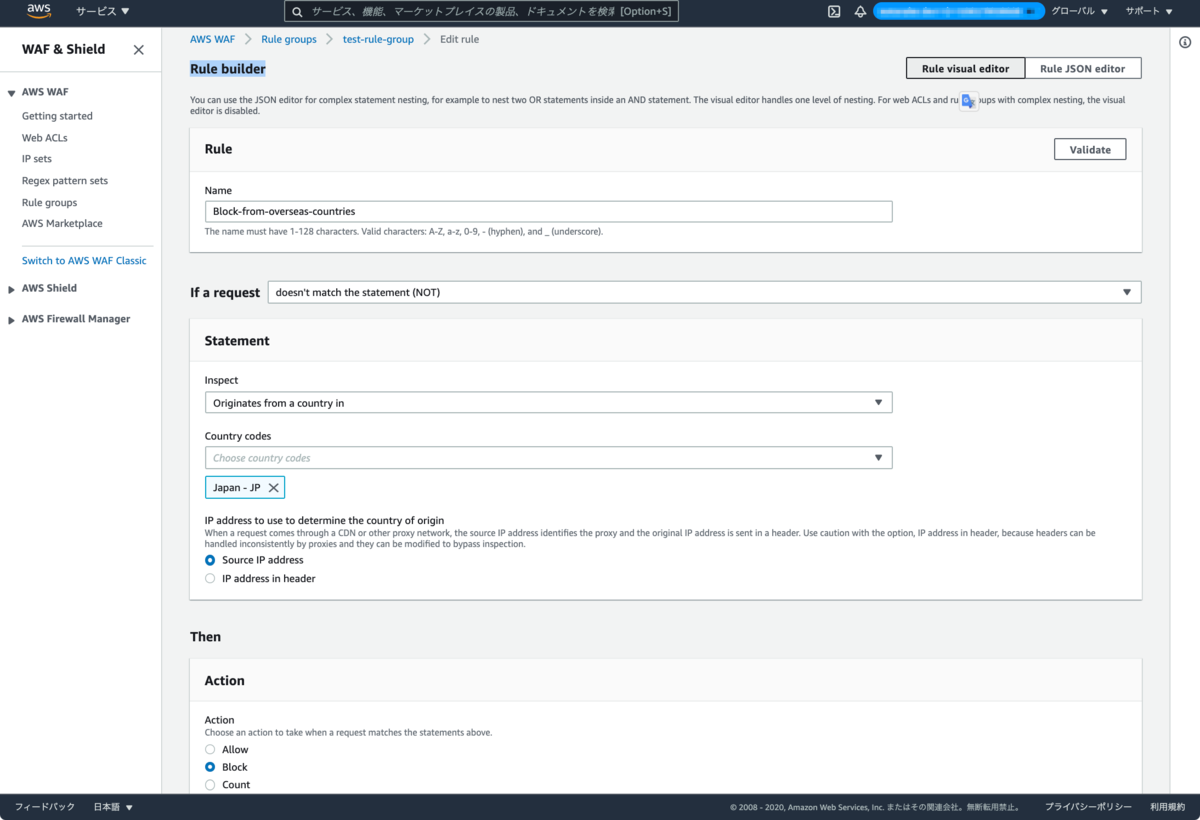Click the Edit rule breadcrumb text
This screenshot has width=1200, height=820.
(x=459, y=39)
